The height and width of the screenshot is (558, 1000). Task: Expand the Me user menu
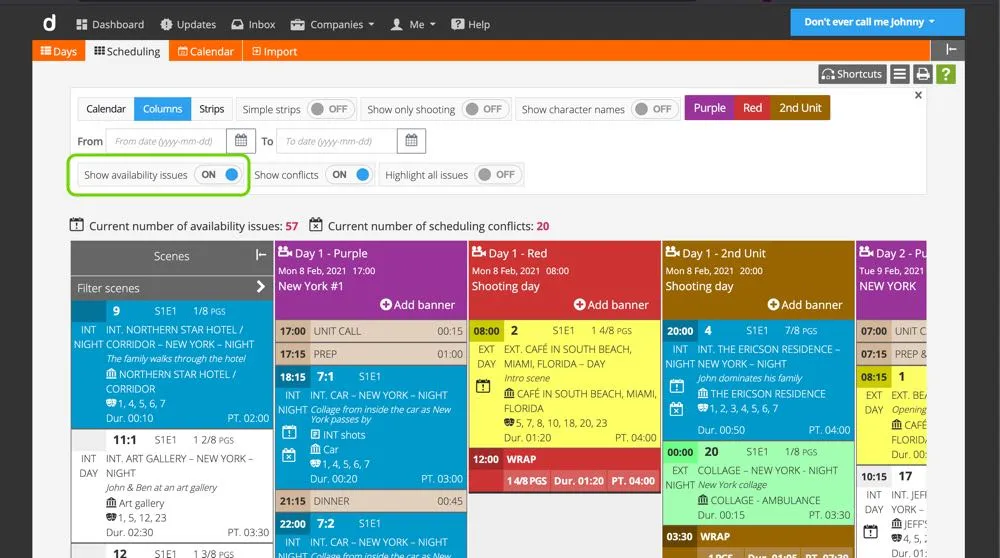(x=413, y=24)
